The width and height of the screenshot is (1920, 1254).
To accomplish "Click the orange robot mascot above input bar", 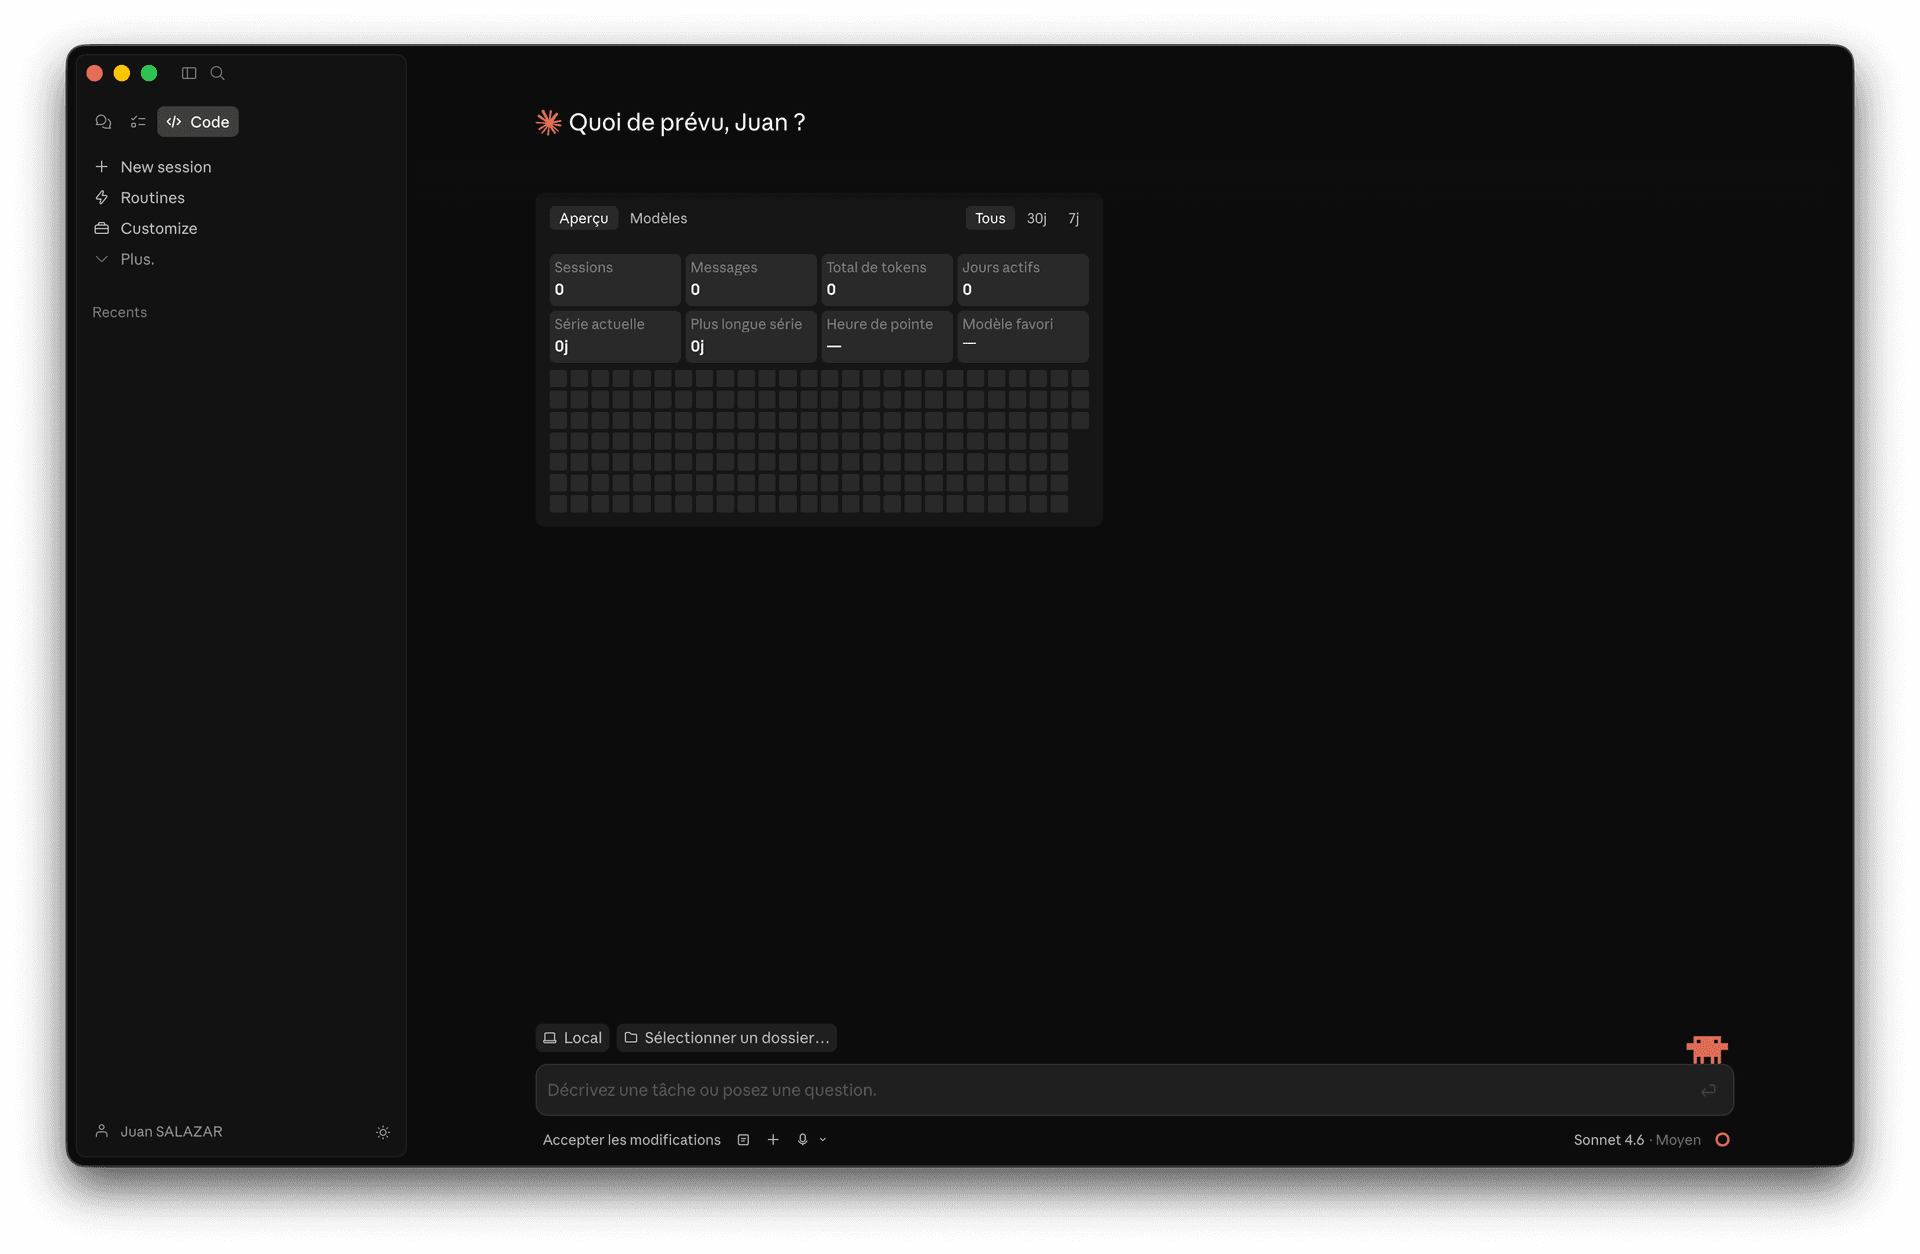I will pyautogui.click(x=1707, y=1048).
